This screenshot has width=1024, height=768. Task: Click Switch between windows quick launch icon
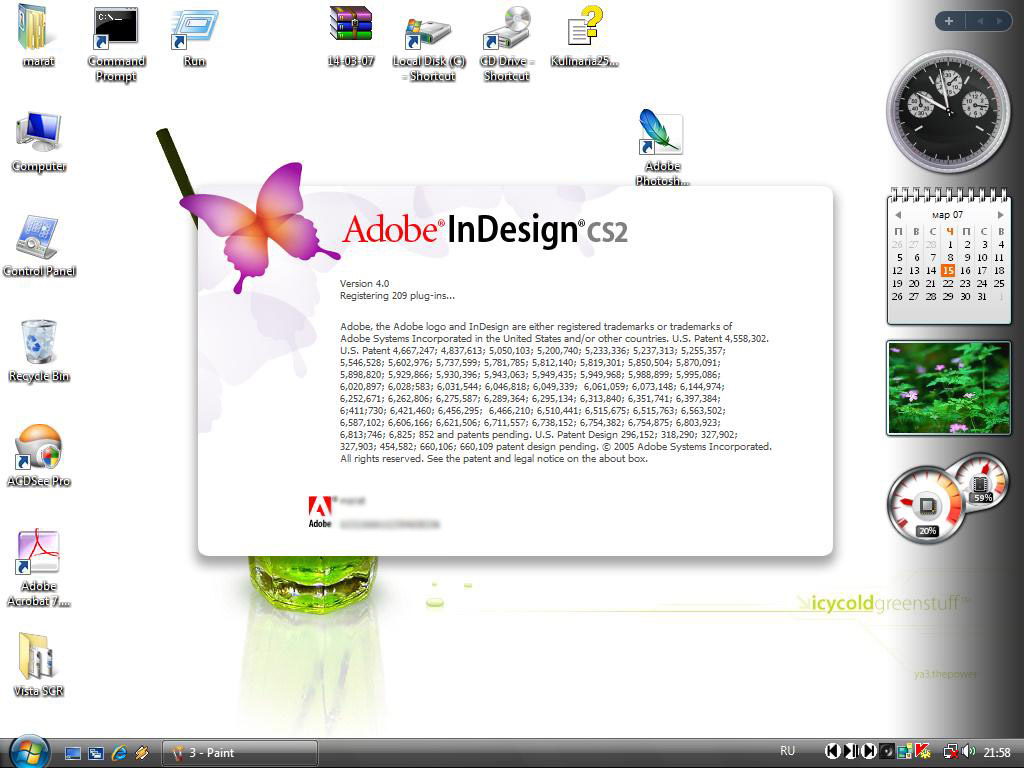coord(96,753)
